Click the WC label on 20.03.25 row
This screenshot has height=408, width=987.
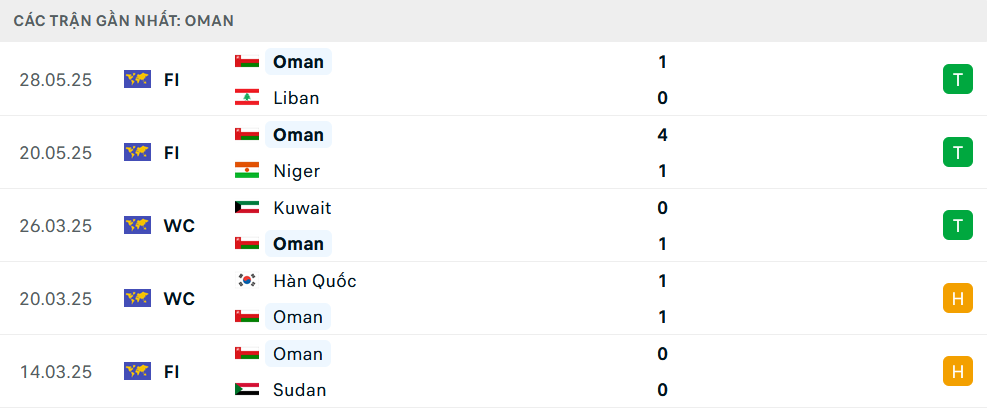tap(179, 298)
